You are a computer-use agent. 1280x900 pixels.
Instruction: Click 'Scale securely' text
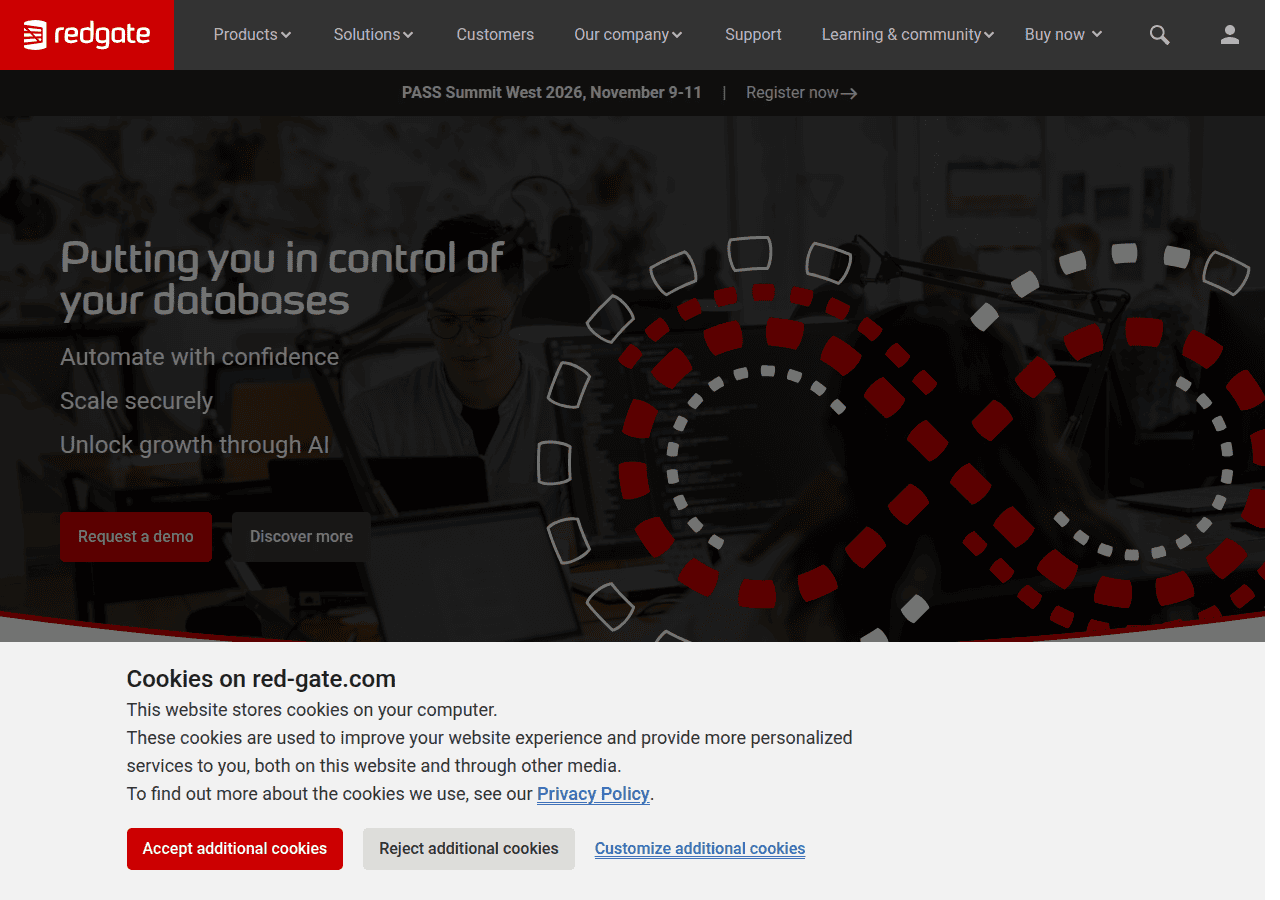[137, 401]
